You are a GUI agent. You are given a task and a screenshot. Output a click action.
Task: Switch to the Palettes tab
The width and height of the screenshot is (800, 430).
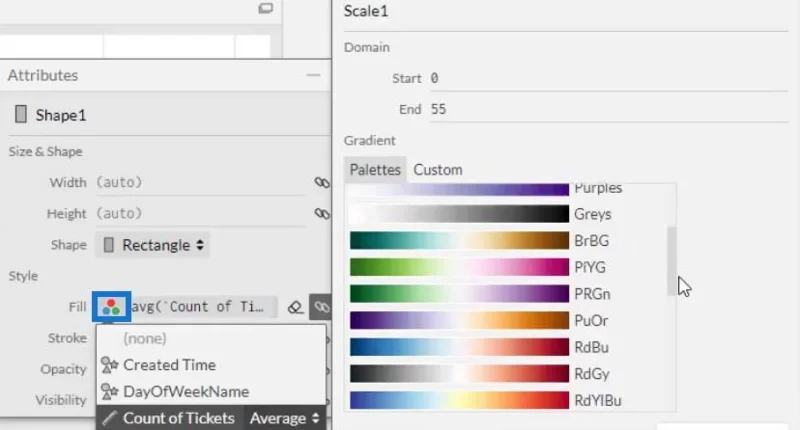(x=375, y=170)
